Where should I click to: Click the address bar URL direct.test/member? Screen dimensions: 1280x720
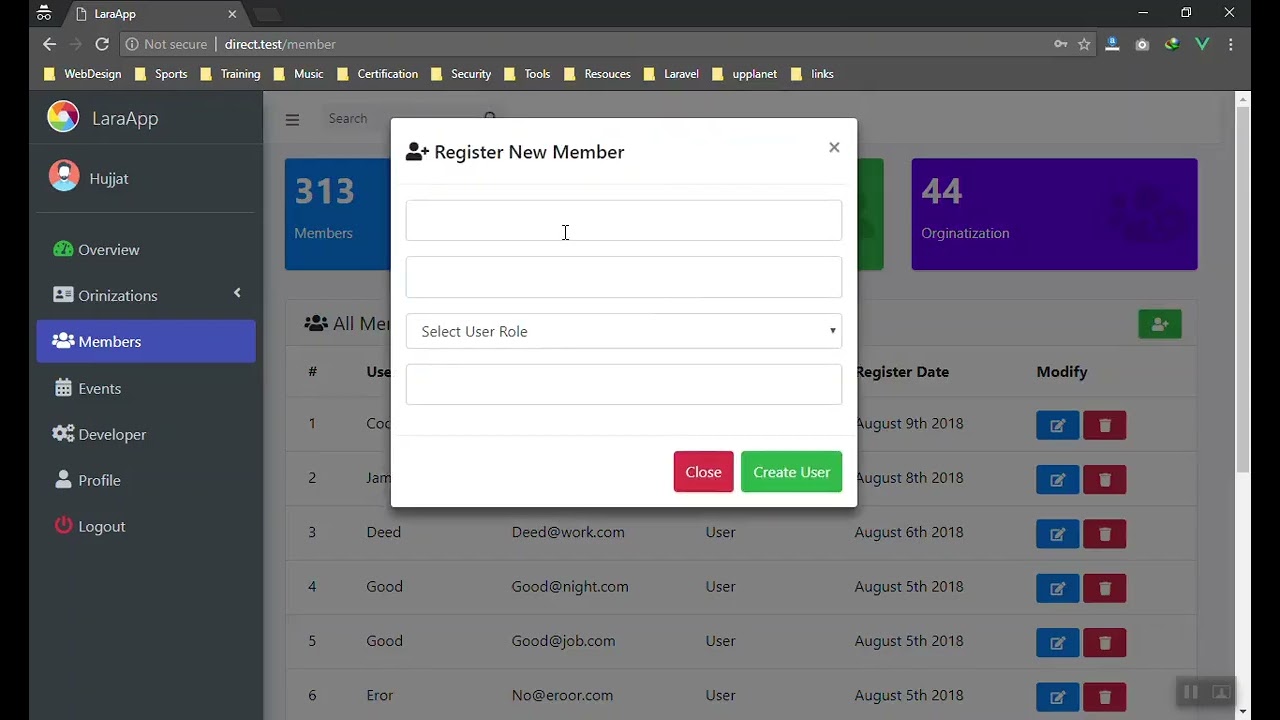coord(280,44)
